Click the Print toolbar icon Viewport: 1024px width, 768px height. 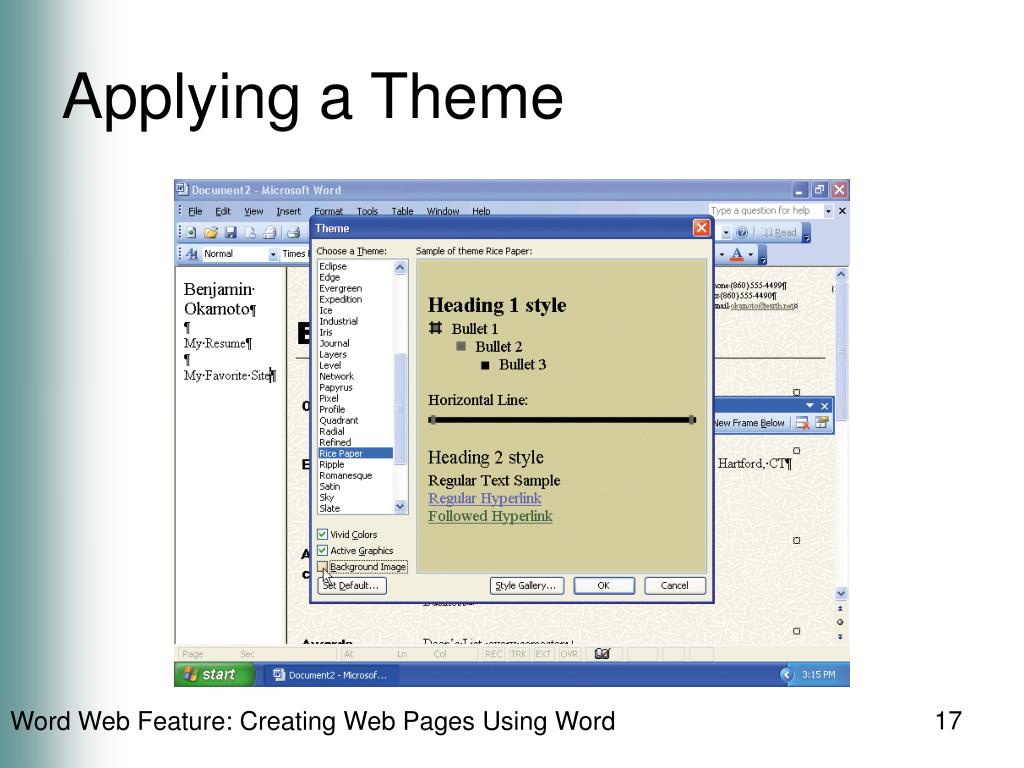(293, 232)
